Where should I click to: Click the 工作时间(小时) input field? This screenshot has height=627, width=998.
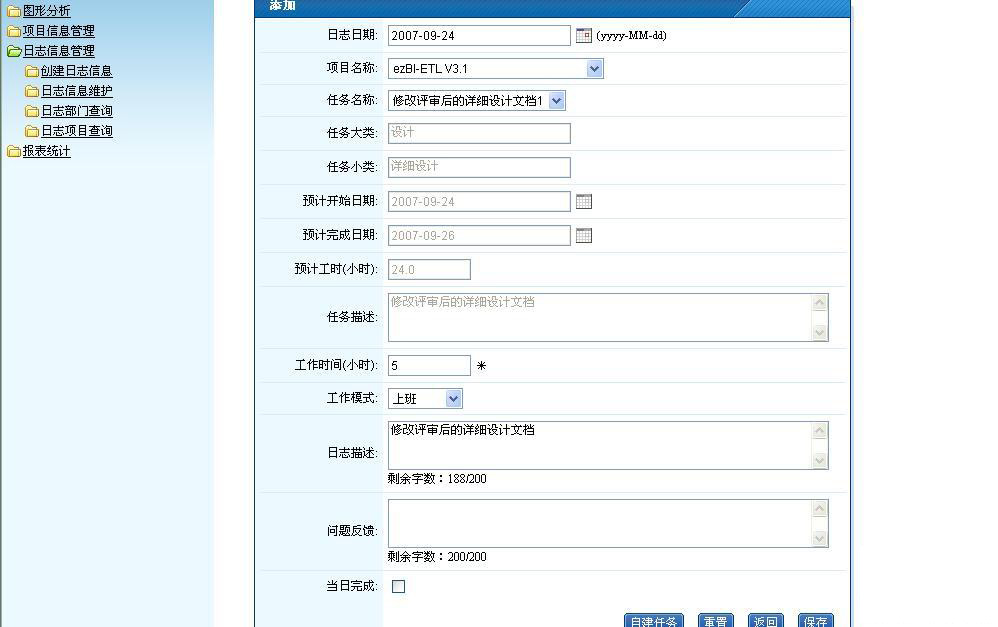click(429, 365)
